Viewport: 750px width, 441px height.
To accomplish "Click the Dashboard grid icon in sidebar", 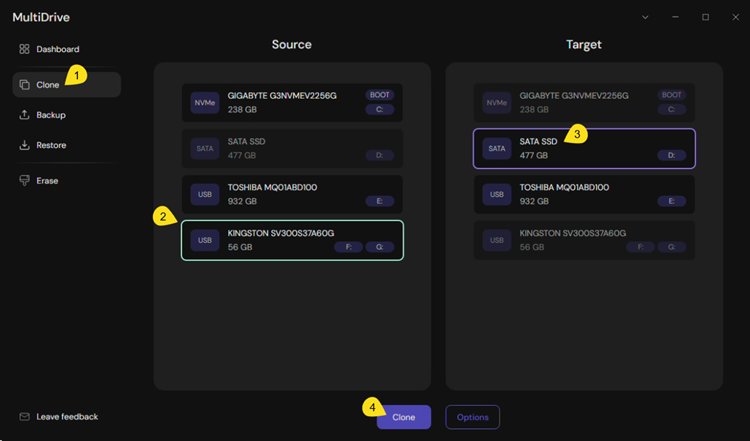I will 25,49.
